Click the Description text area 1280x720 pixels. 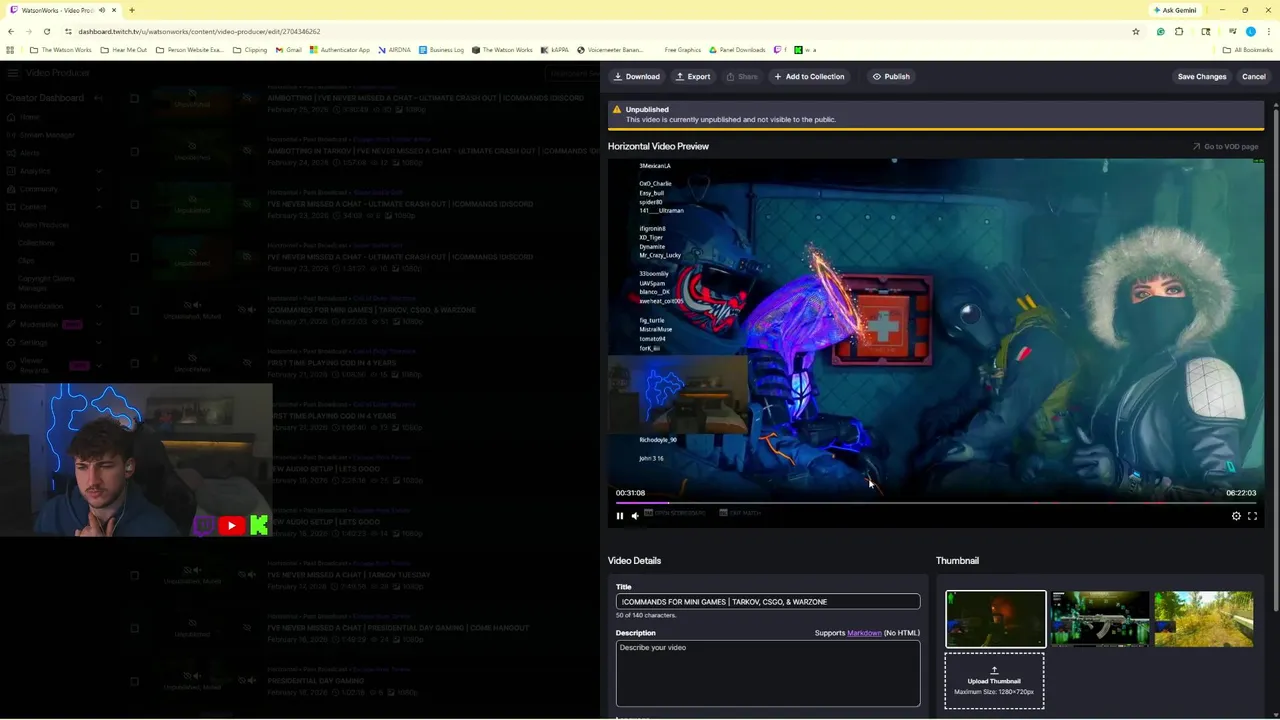tap(768, 674)
